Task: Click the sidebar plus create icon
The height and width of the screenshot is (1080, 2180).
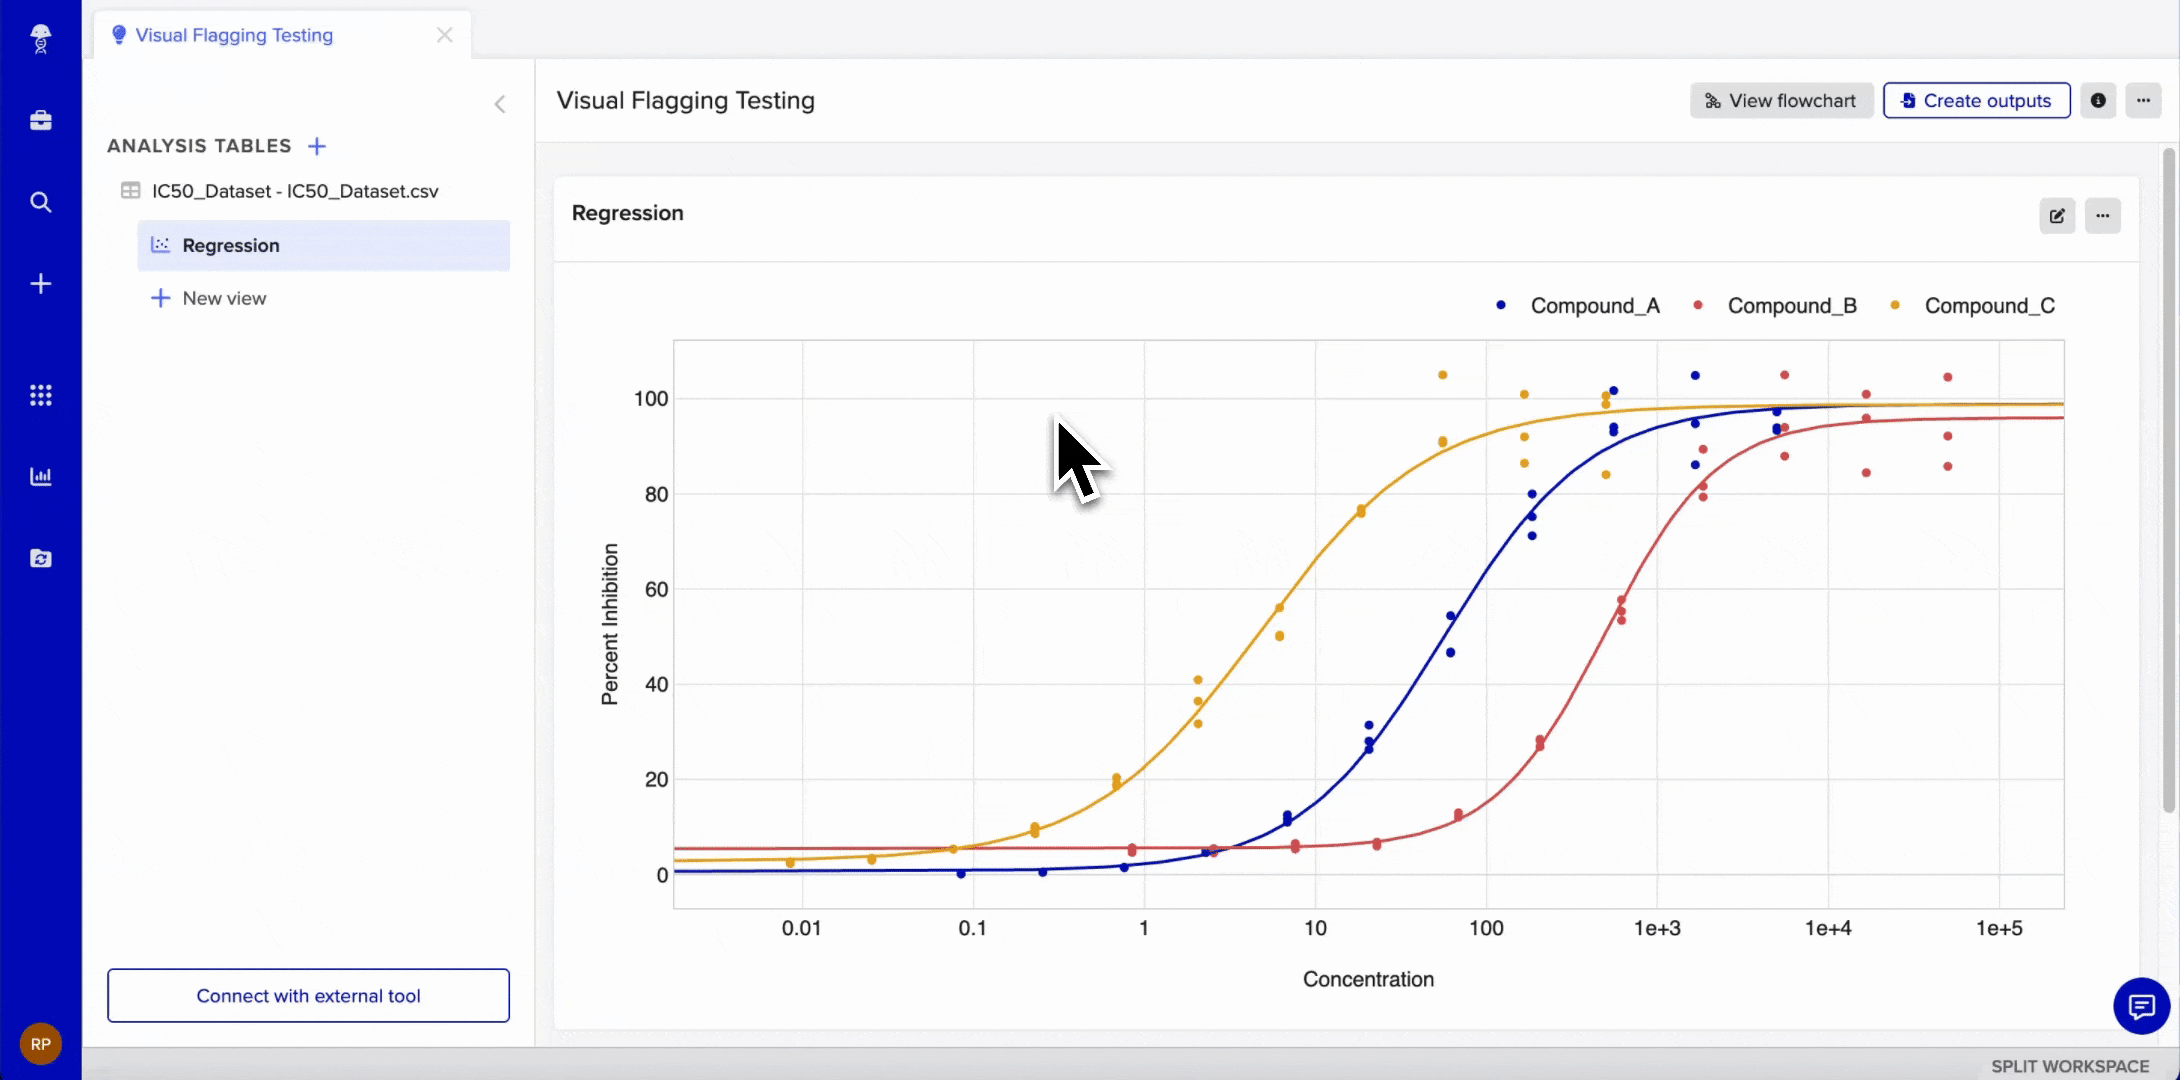Action: point(40,284)
